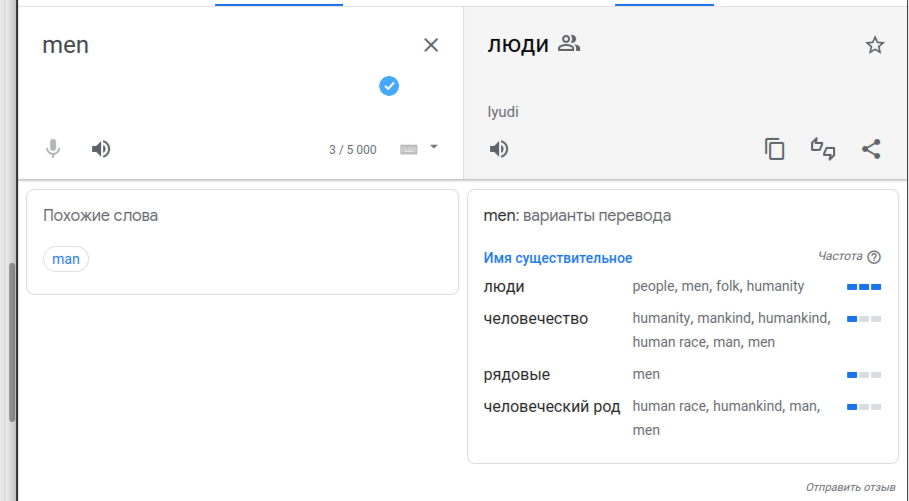909x501 pixels.
Task: Start voice input with microphone icon
Action: (53, 149)
